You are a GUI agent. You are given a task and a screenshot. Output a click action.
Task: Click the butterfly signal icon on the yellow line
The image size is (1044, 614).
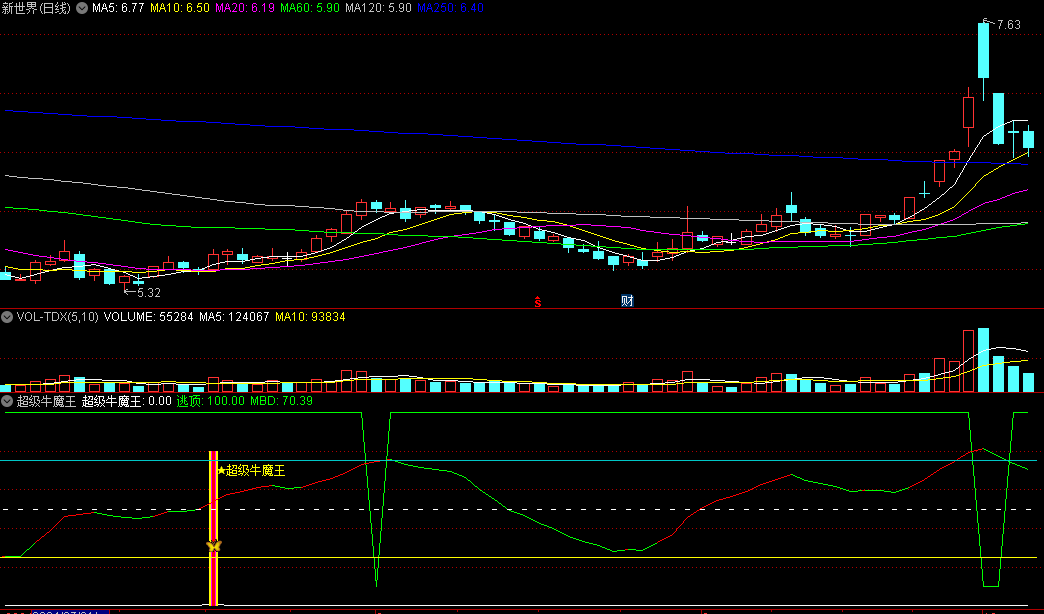tap(213, 547)
